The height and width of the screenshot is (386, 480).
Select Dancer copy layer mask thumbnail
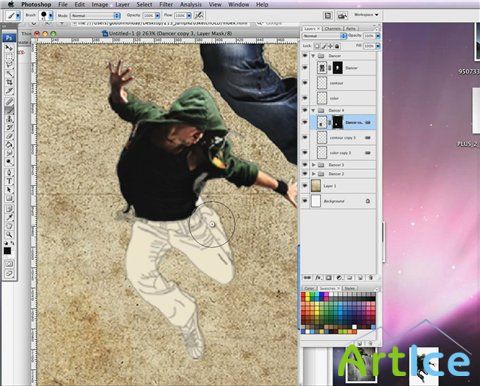pos(338,122)
